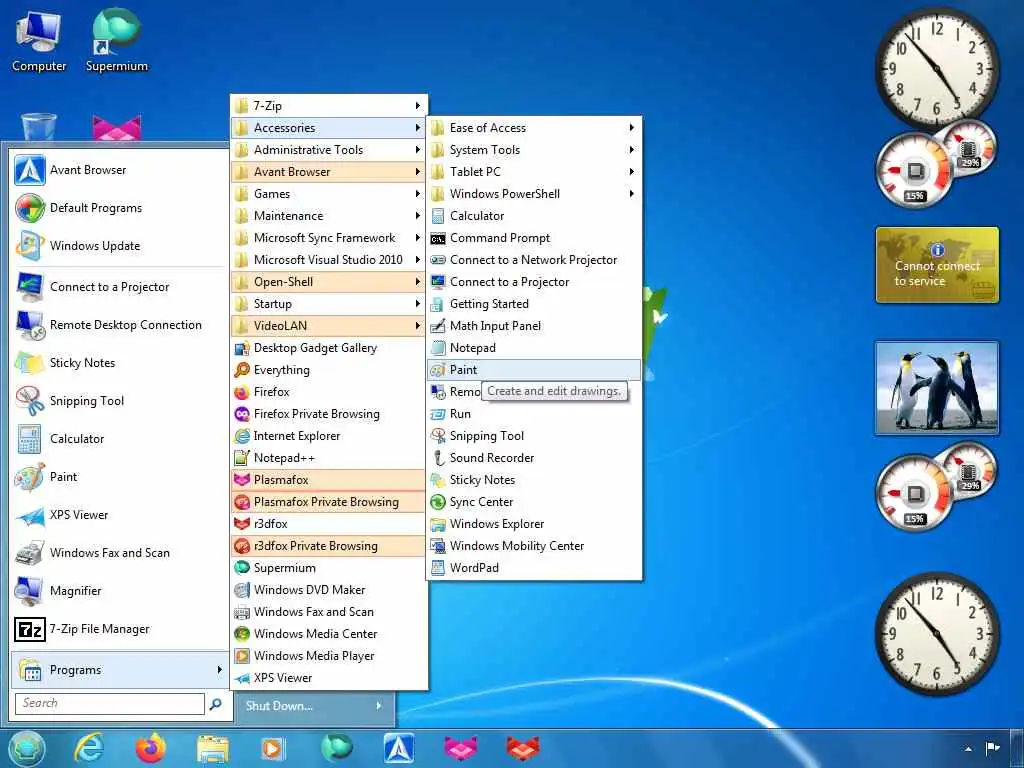Click the top desktop clock gadget
The image size is (1024, 768).
point(936,67)
